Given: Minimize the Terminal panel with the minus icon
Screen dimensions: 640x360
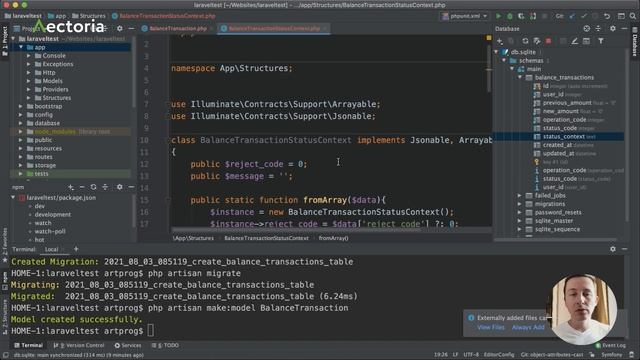Looking at the screenshot, I should 624,249.
